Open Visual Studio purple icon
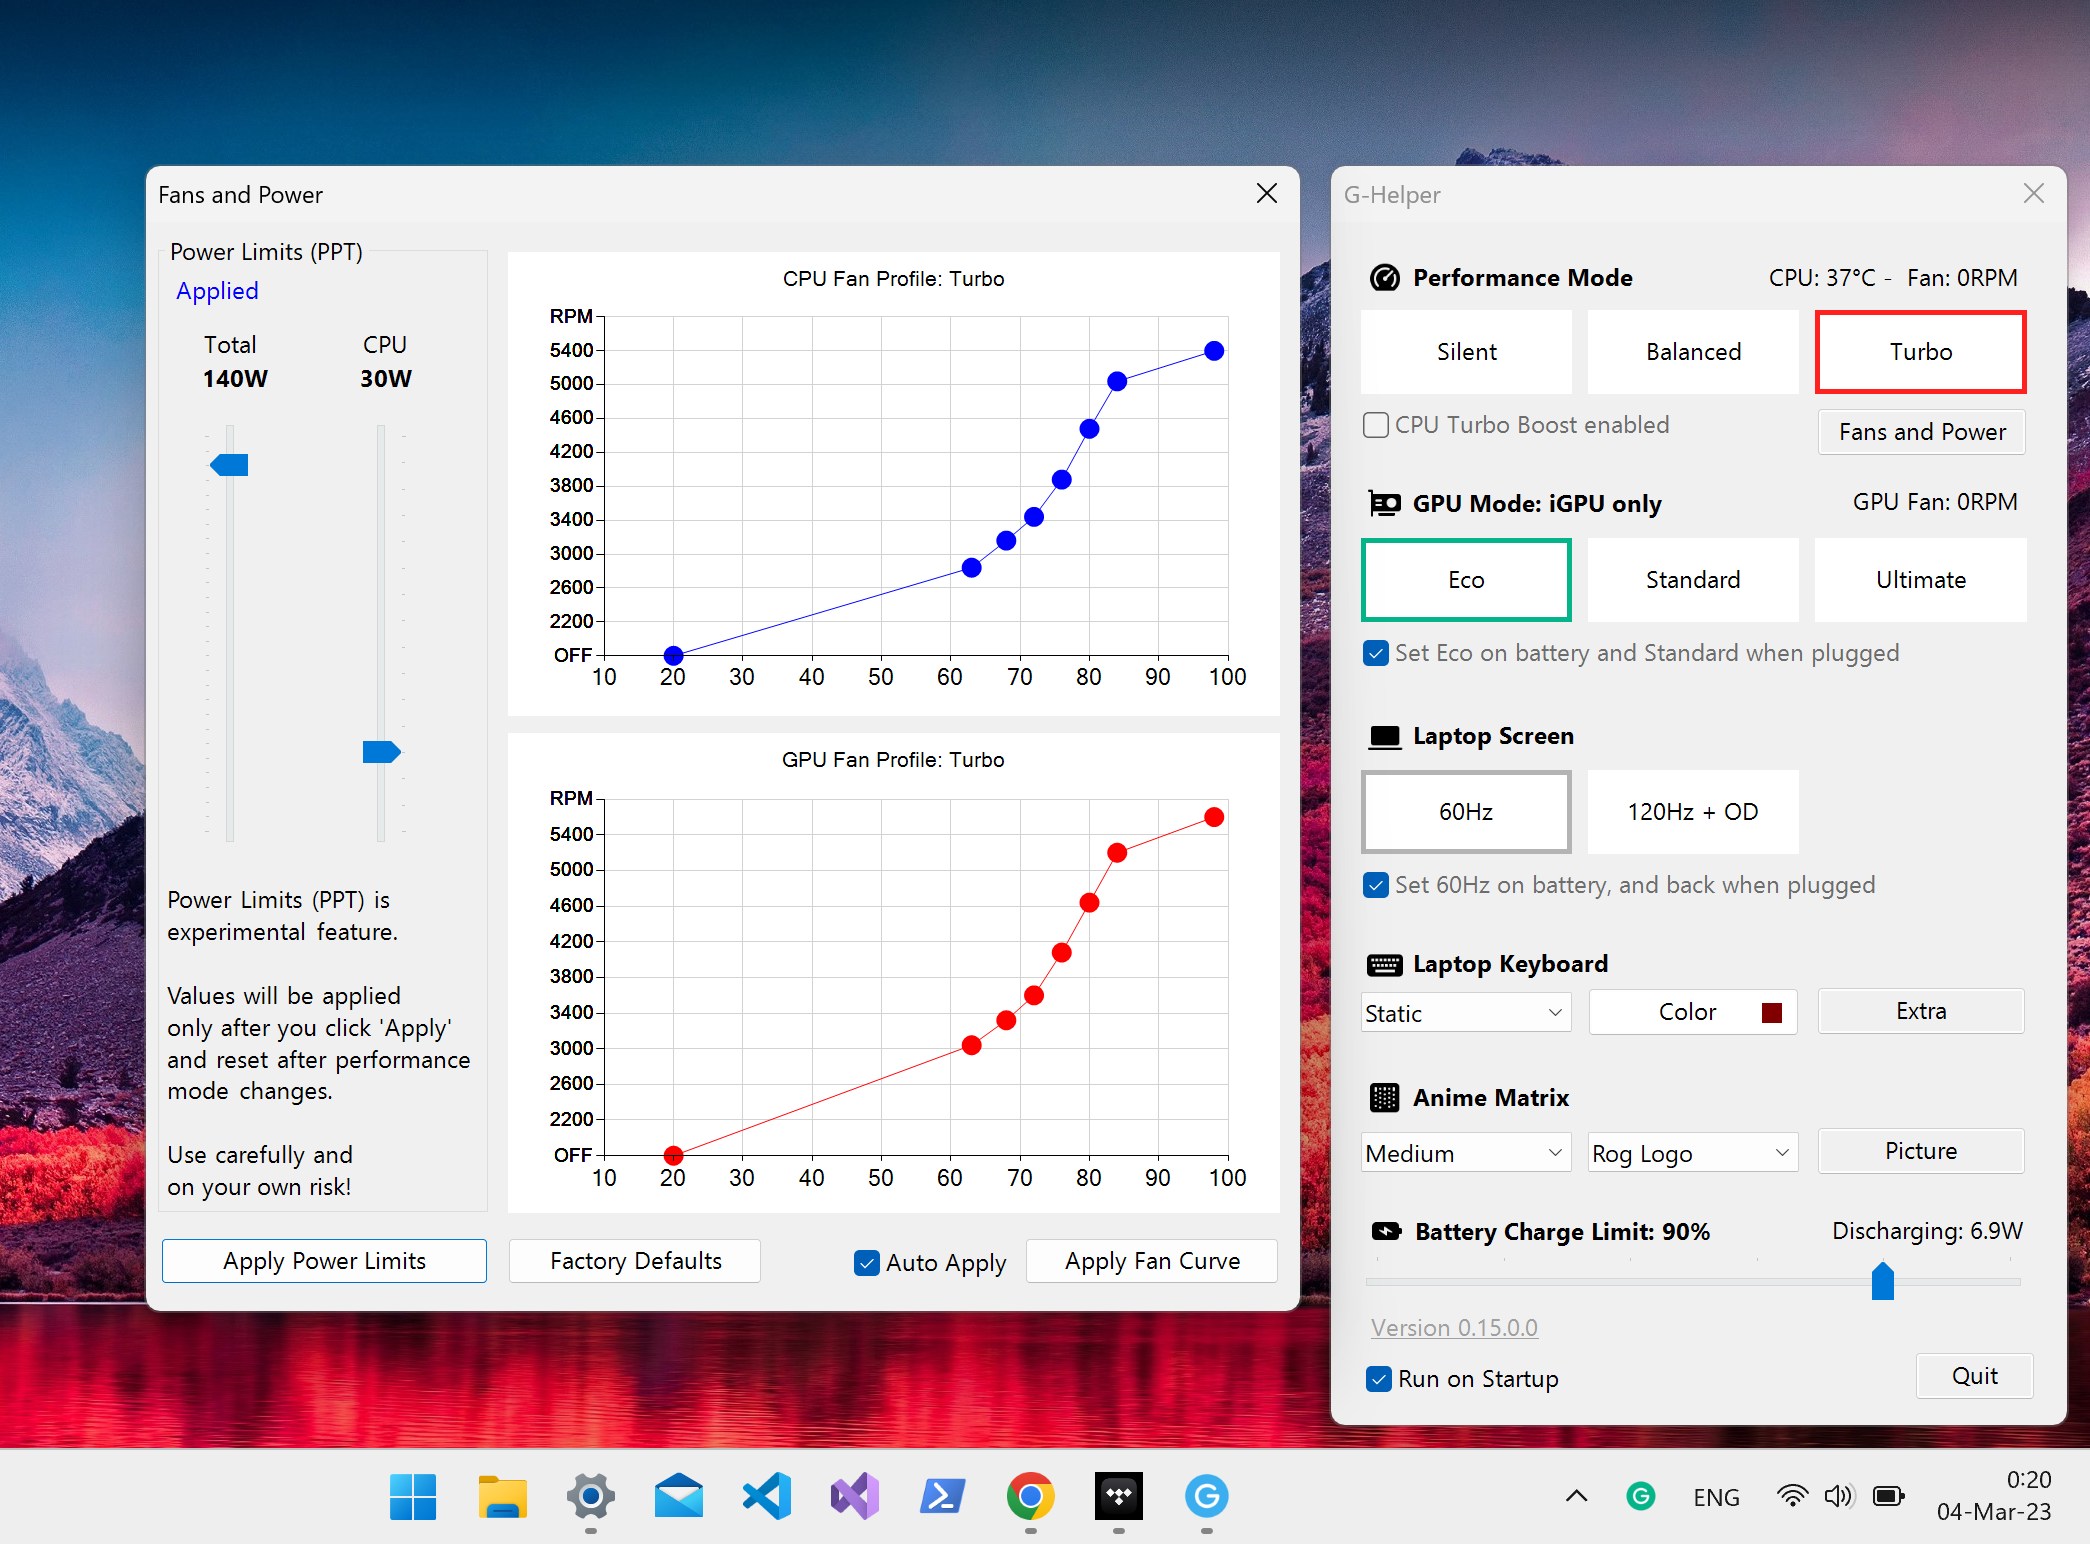 tap(854, 1496)
